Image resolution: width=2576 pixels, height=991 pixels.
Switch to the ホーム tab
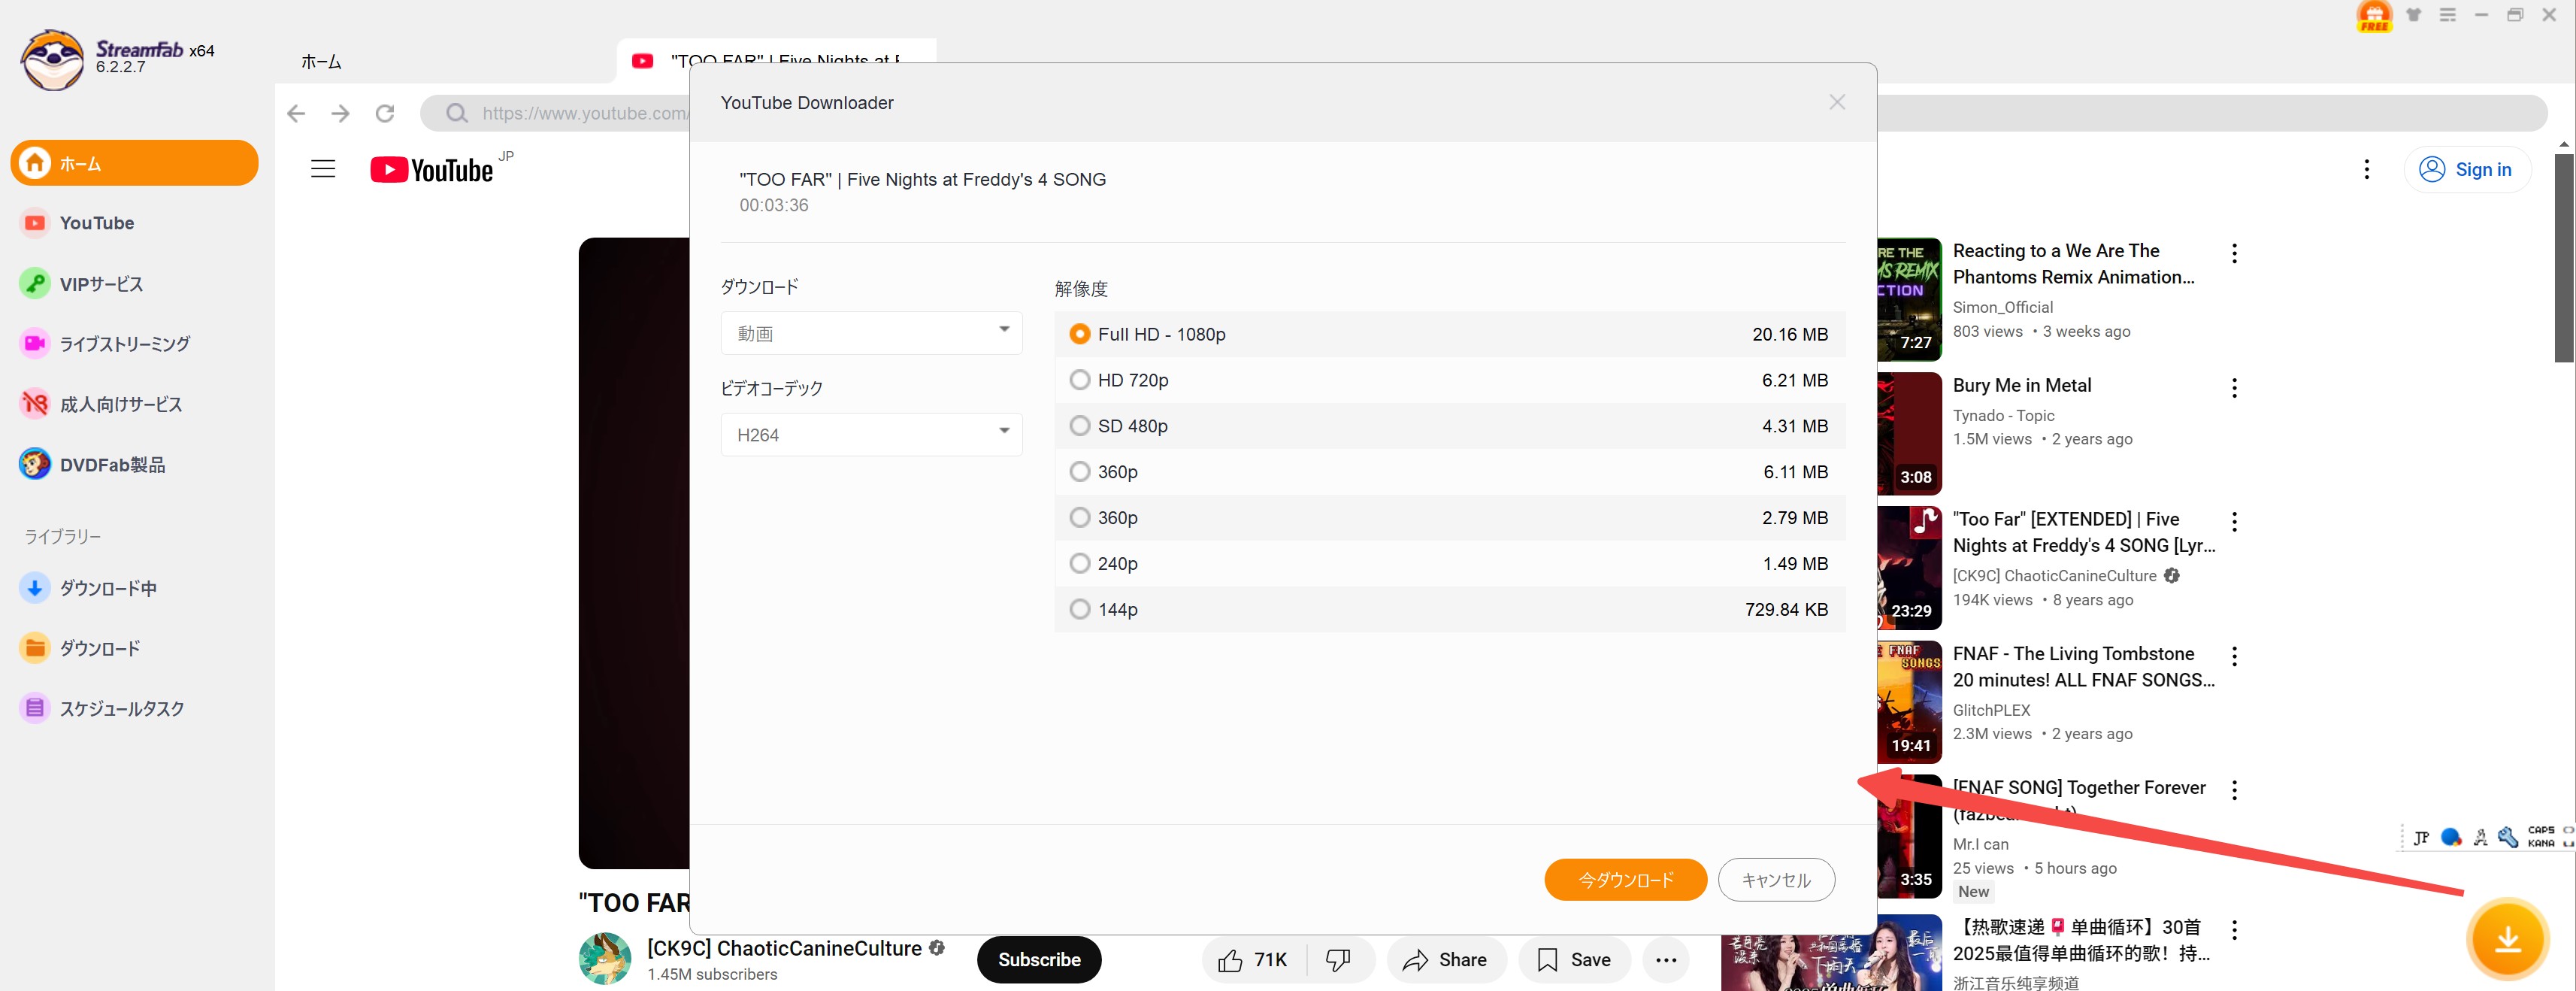pyautogui.click(x=321, y=62)
